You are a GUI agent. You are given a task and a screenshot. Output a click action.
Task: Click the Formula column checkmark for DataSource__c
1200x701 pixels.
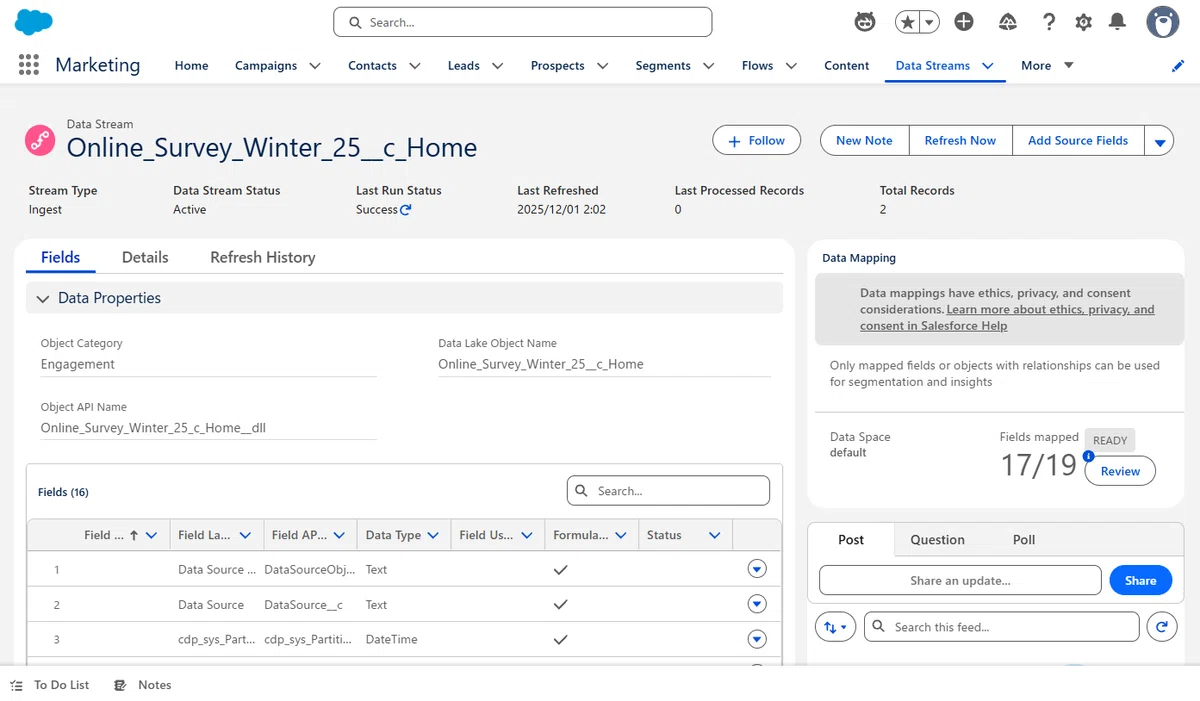tap(561, 604)
